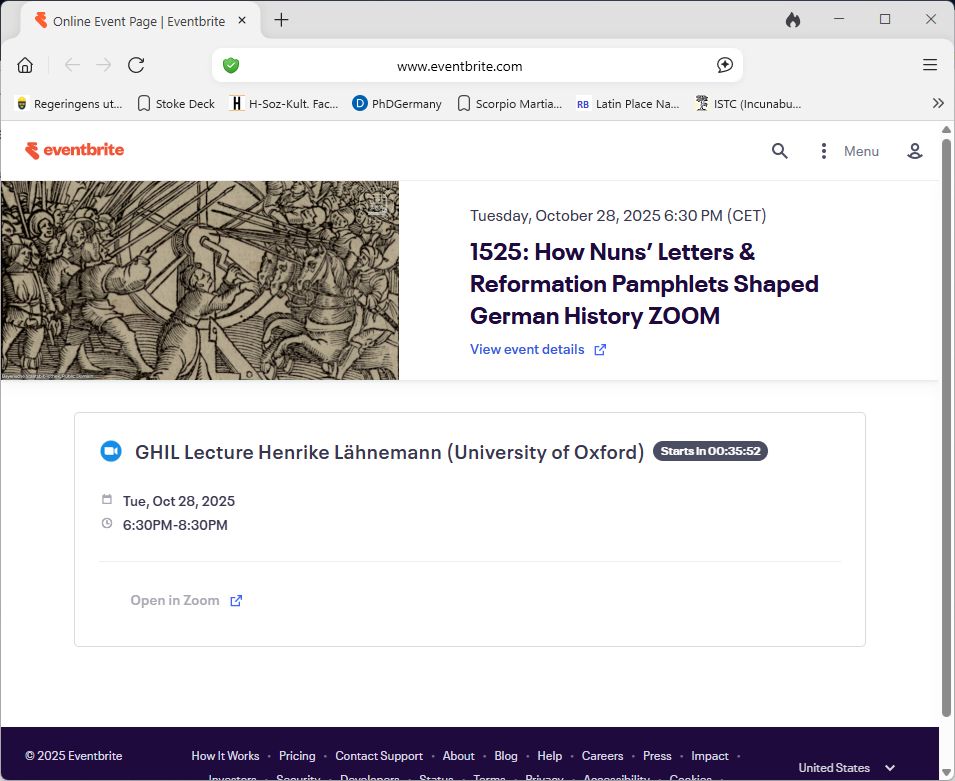Screen dimensions: 955x781
Task: Click the green site security shield in address bar
Action: 231,64
